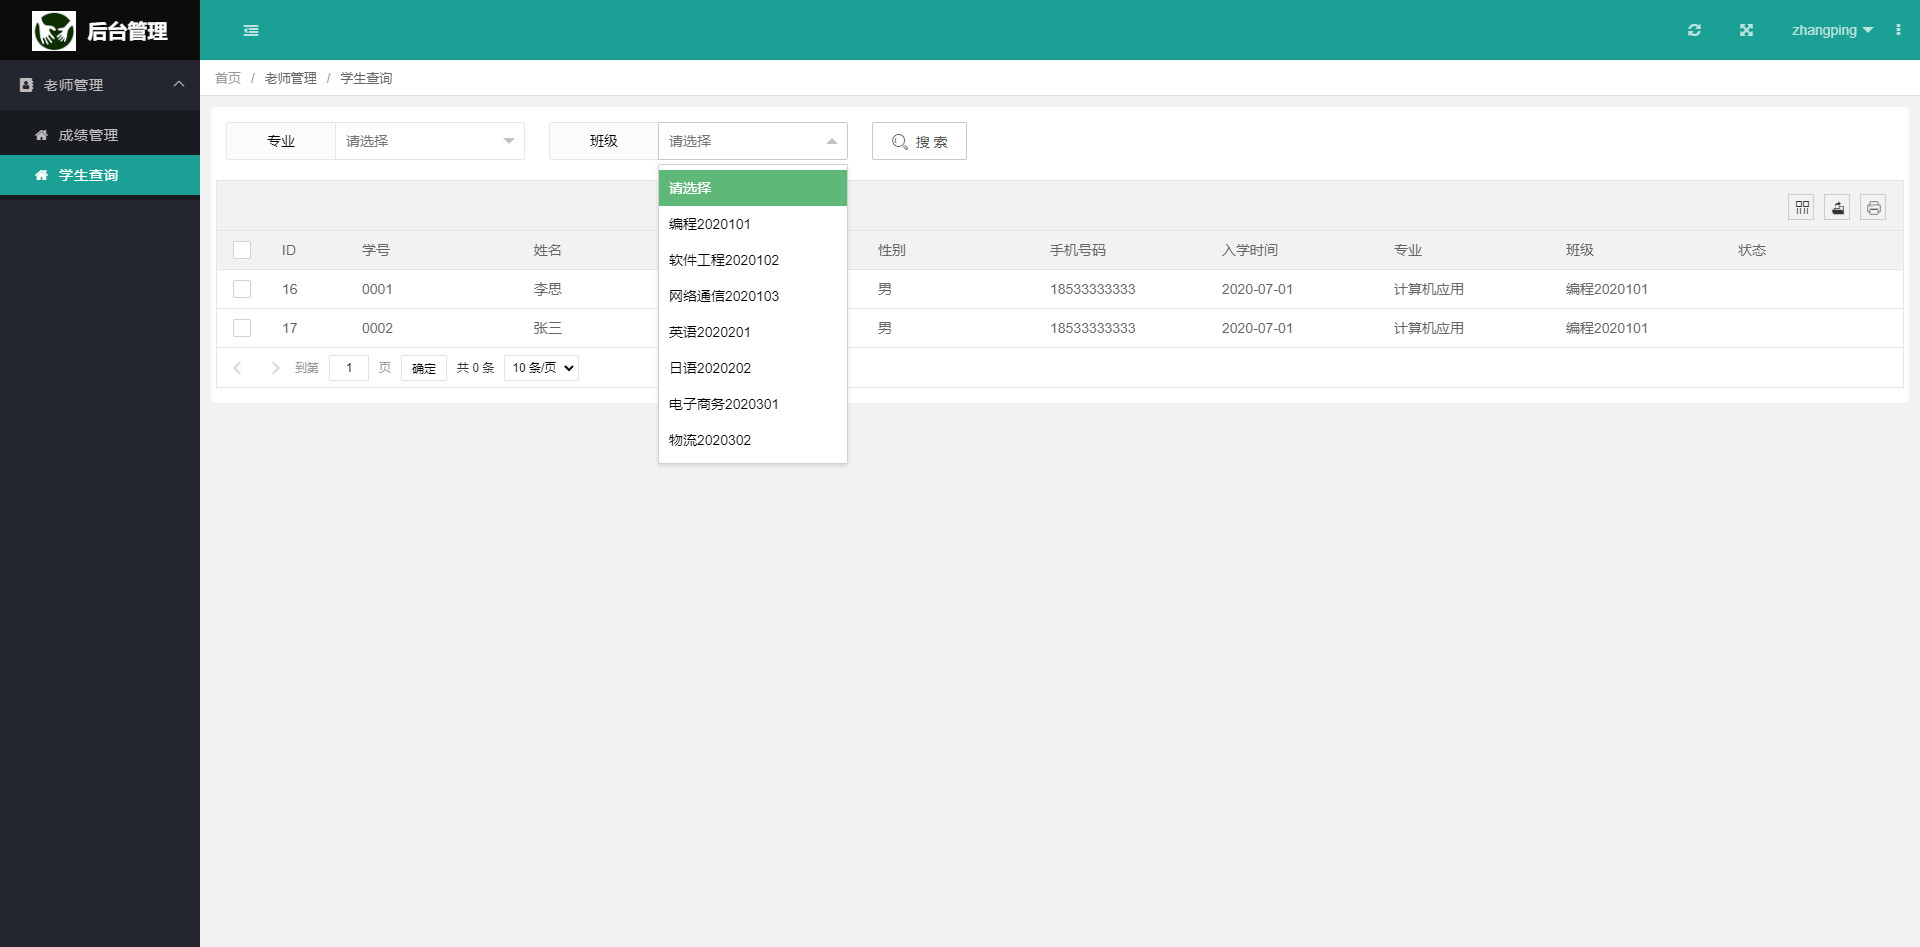Collapse sidebar with the menu fold icon

click(x=251, y=31)
